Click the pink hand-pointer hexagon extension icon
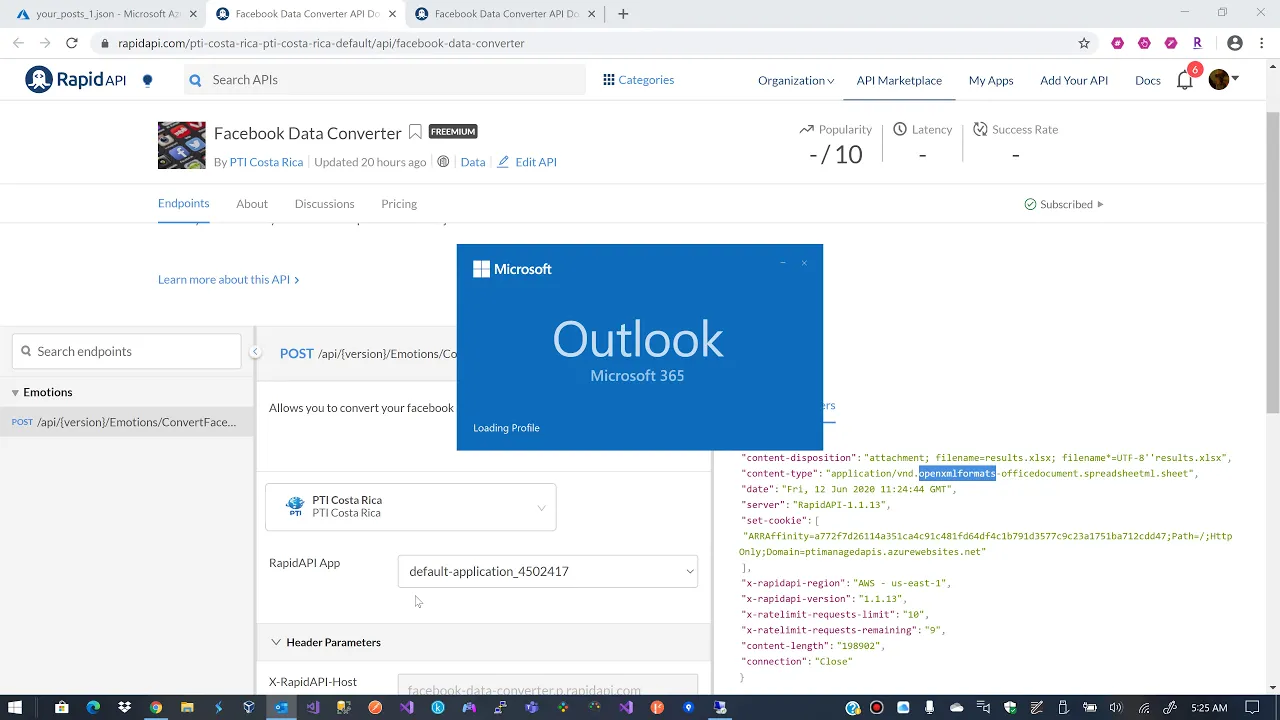The width and height of the screenshot is (1280, 720). [x=1144, y=43]
